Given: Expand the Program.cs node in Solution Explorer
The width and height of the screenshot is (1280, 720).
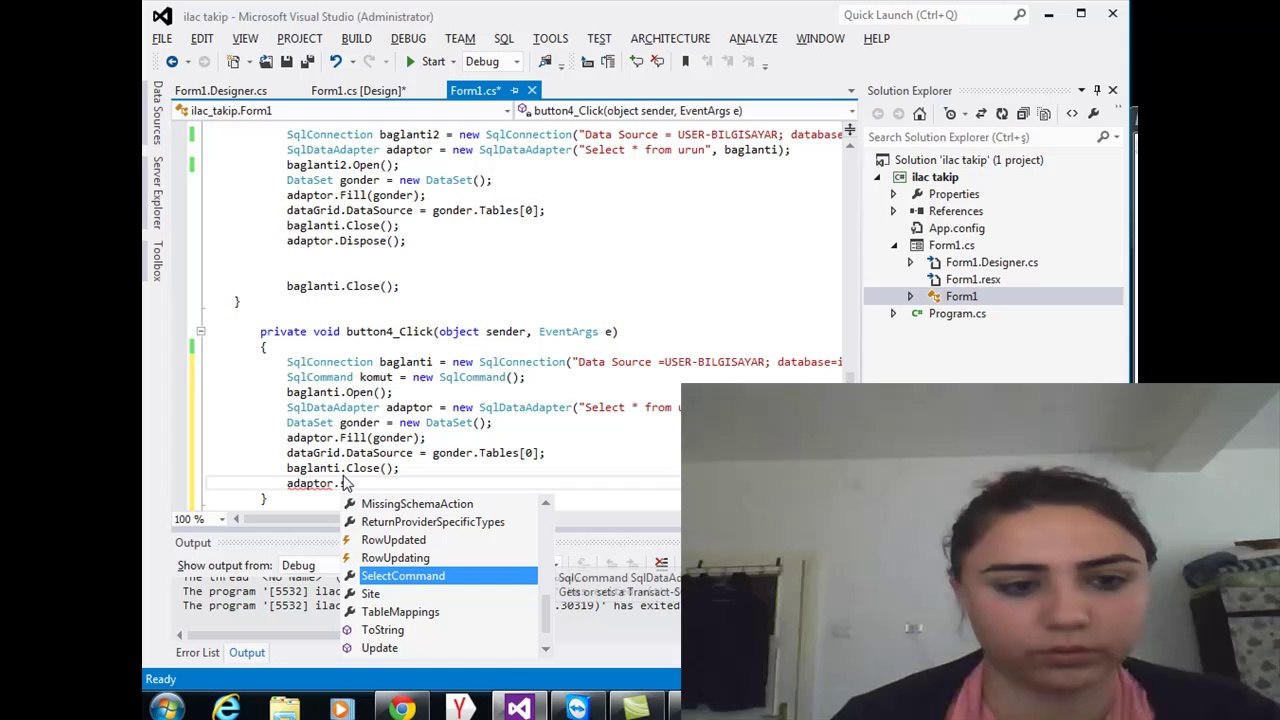Looking at the screenshot, I should [x=893, y=313].
